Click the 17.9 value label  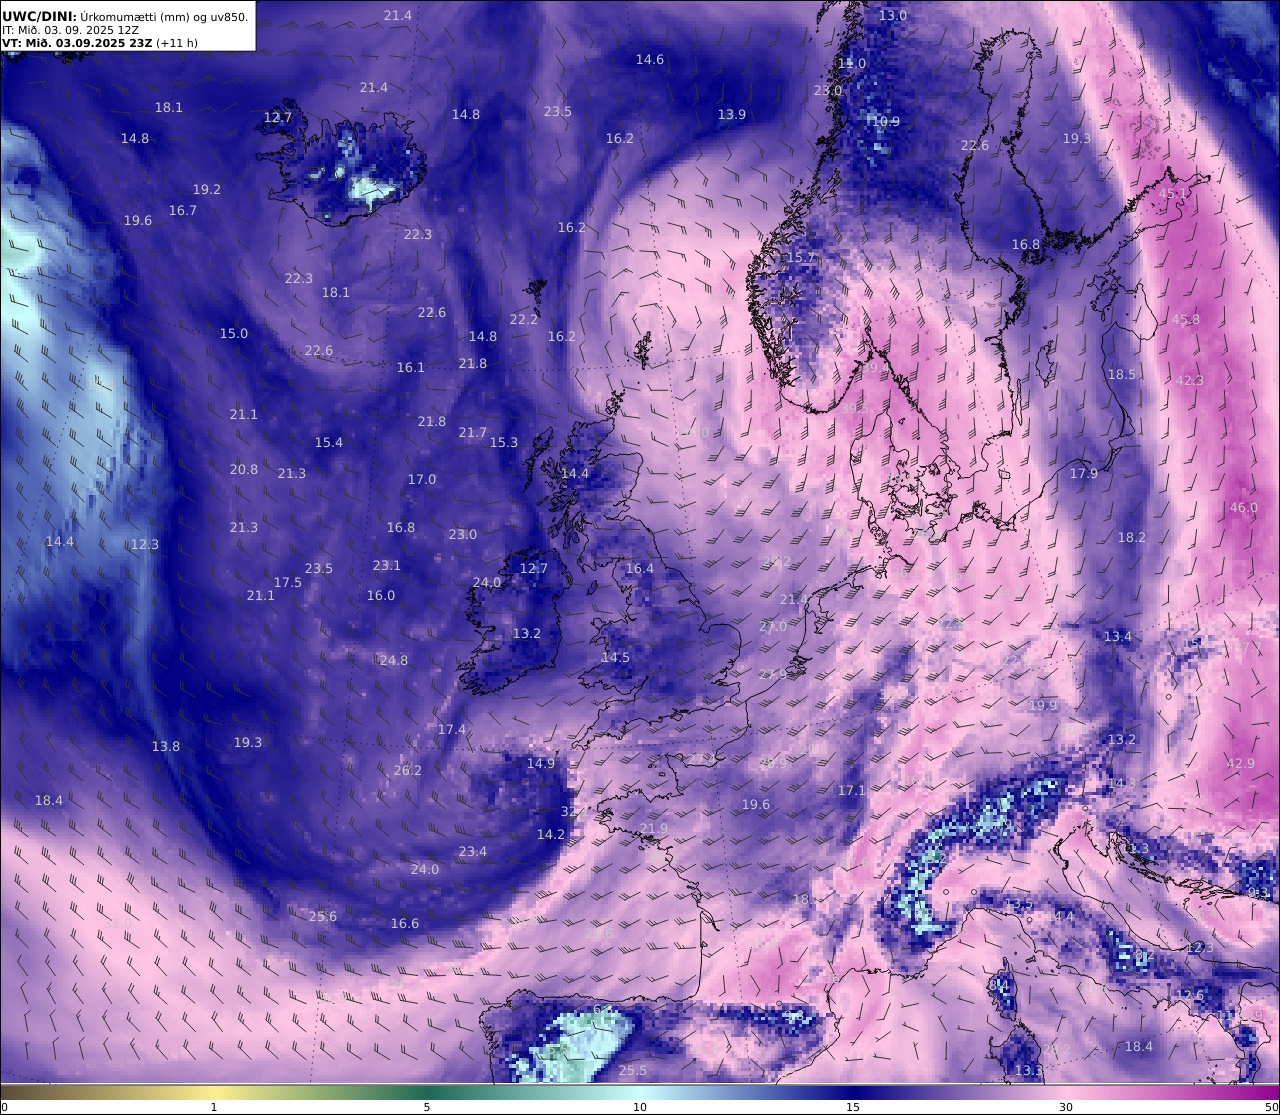(1084, 474)
